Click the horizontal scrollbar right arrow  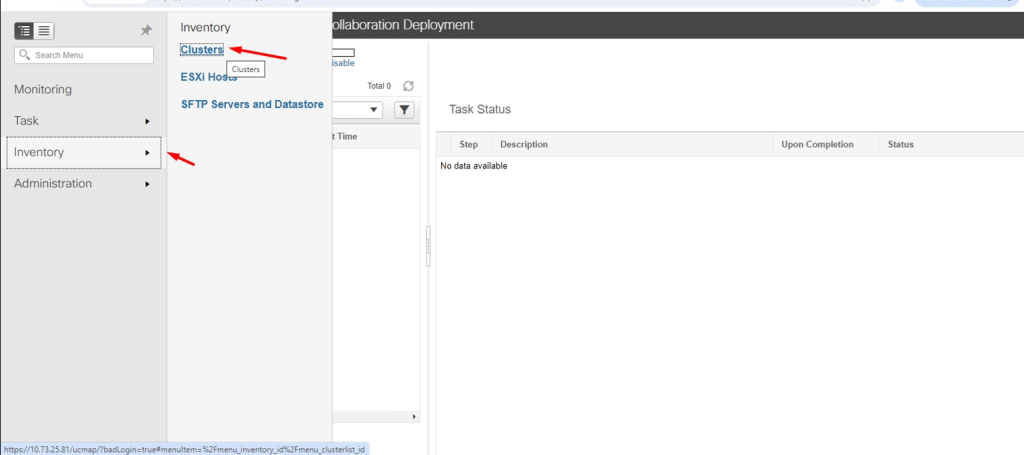pyautogui.click(x=415, y=416)
